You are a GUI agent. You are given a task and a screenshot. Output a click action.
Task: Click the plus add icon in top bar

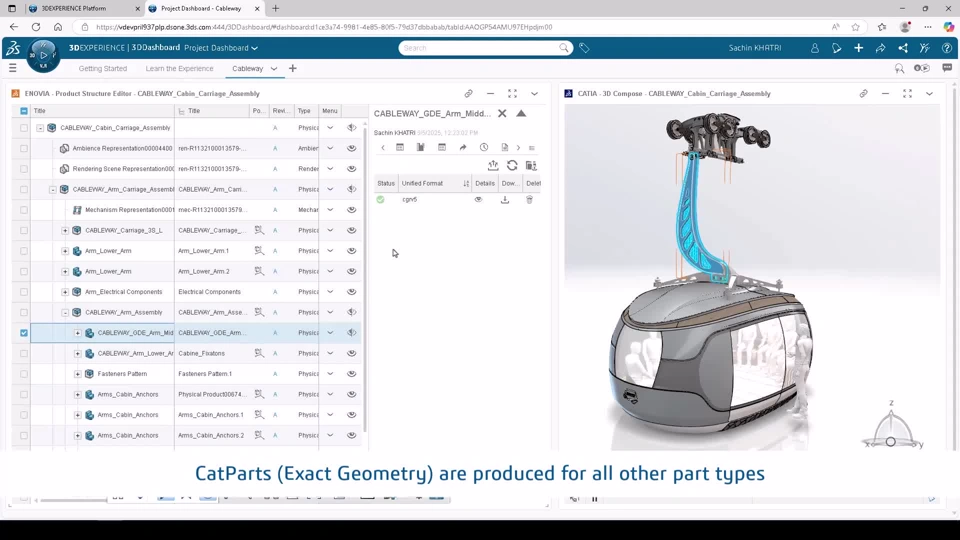(858, 48)
